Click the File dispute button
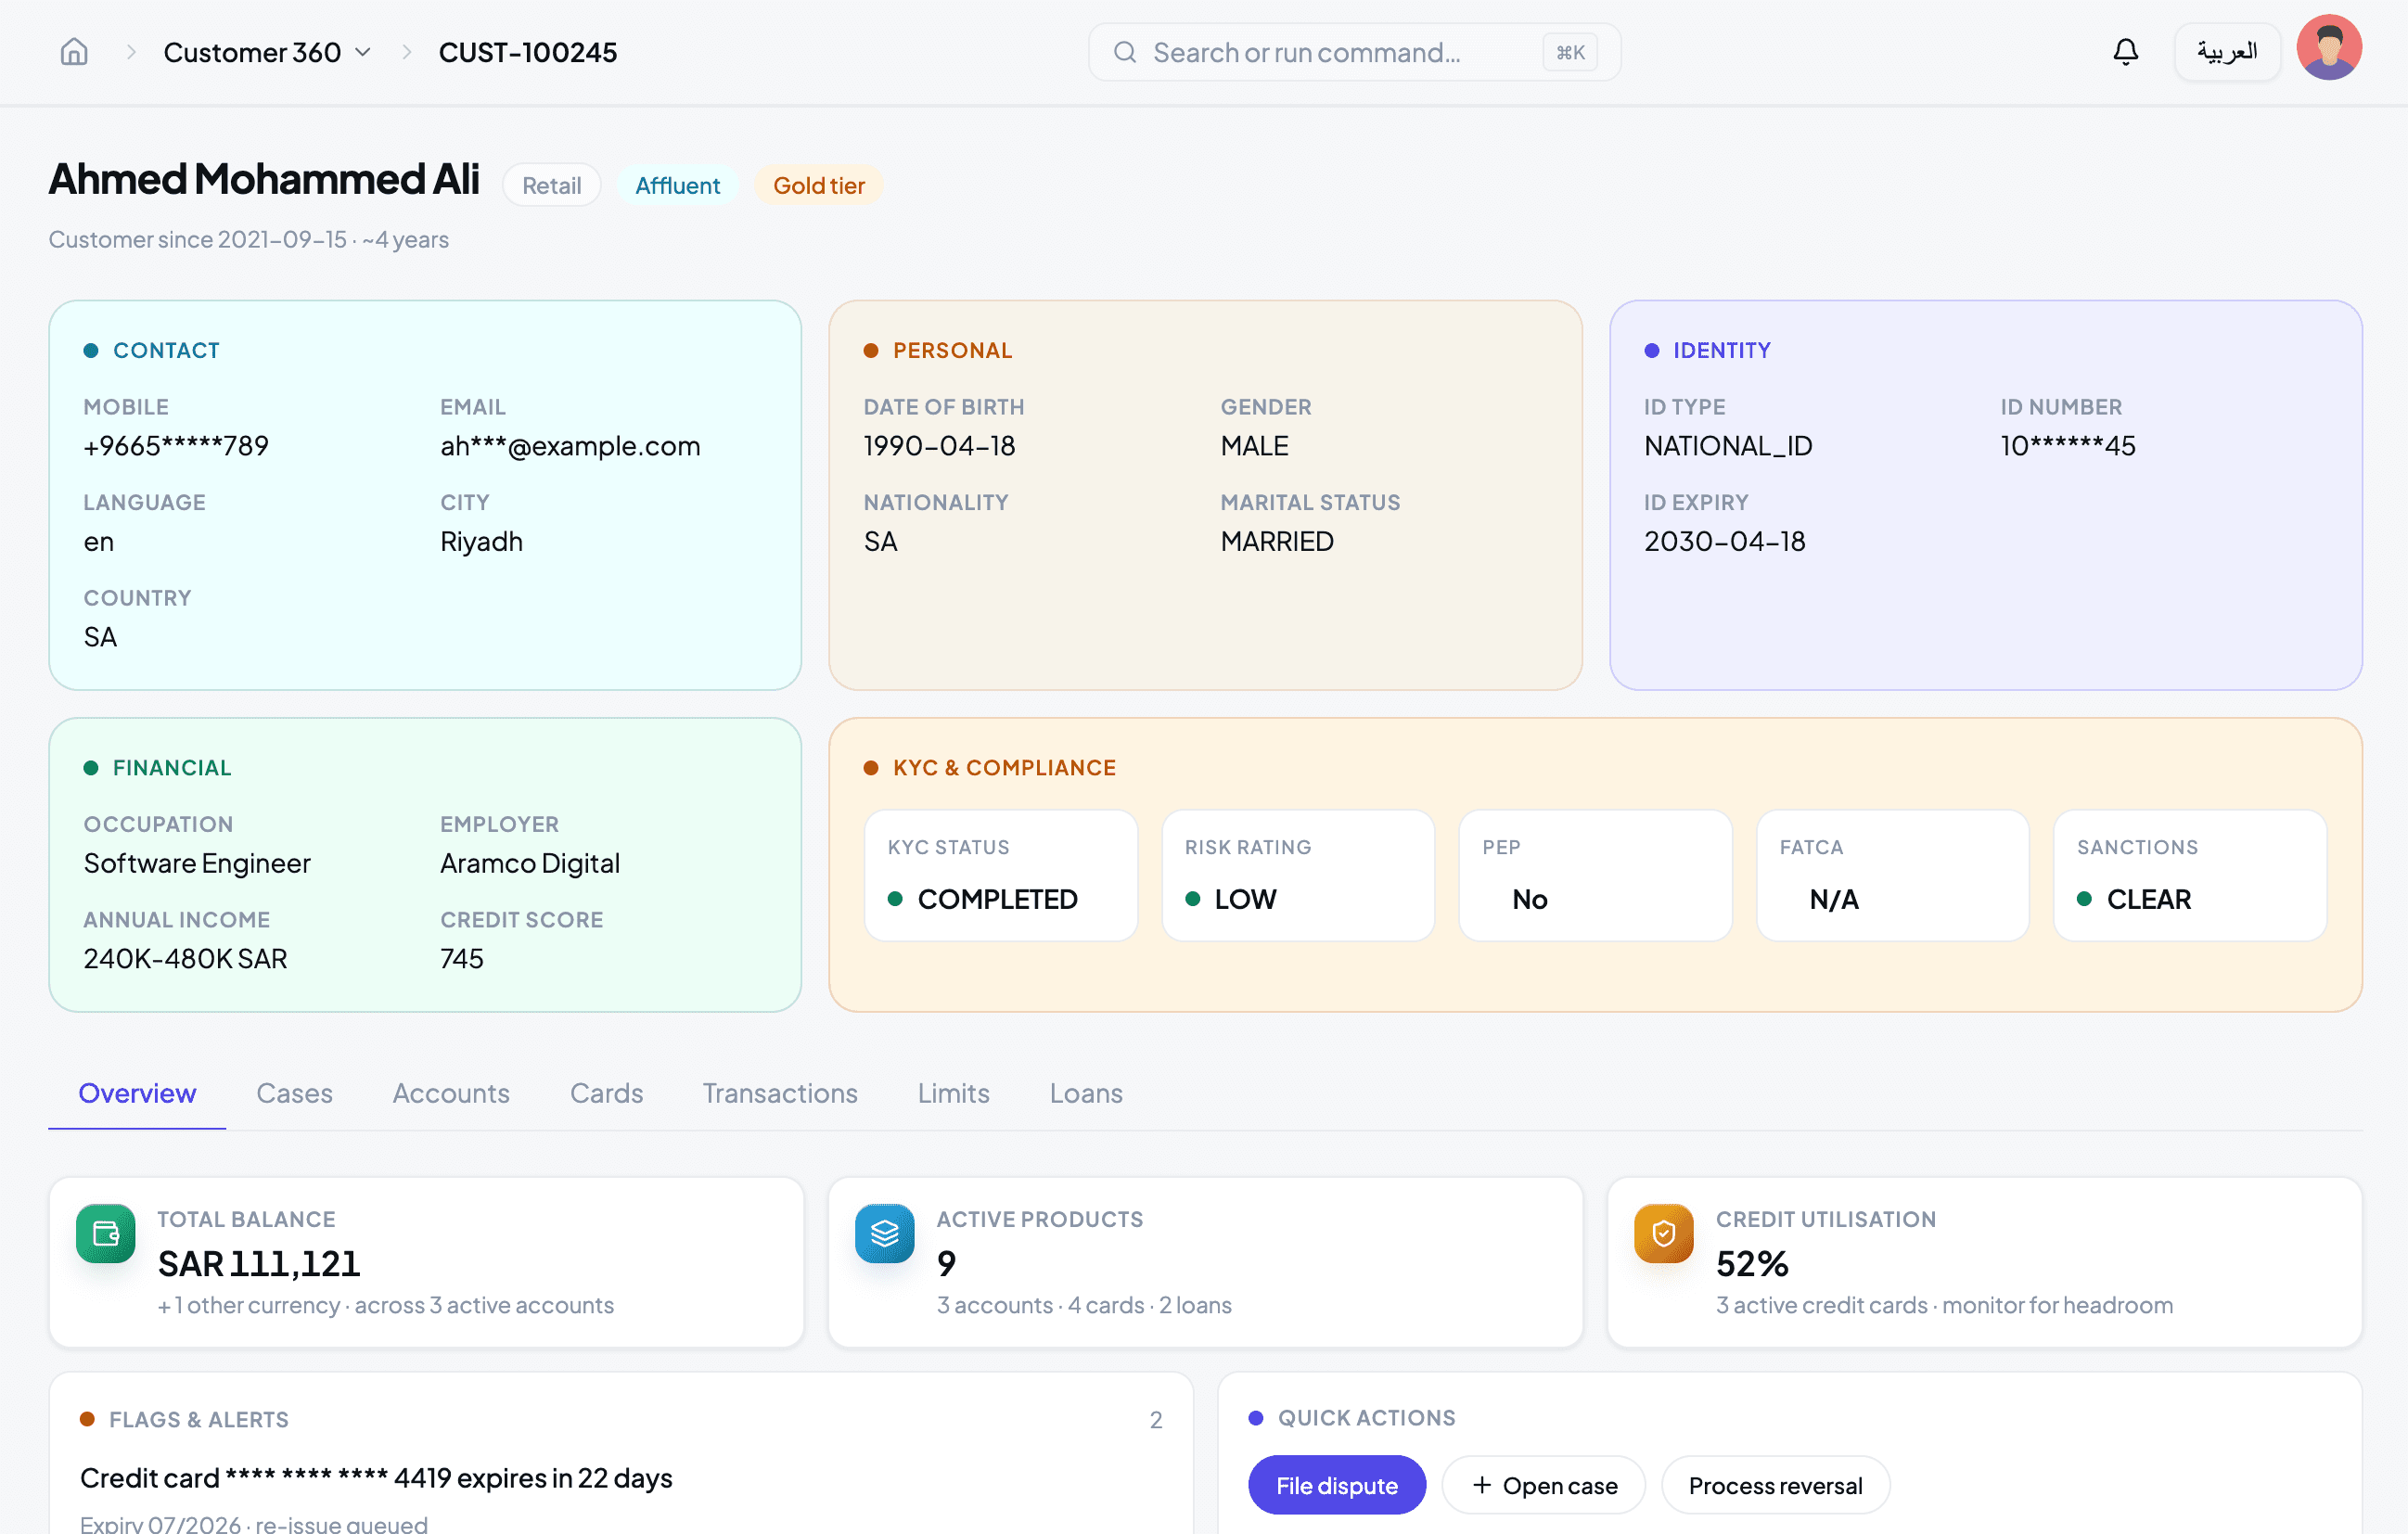2408x1534 pixels. tap(1337, 1485)
